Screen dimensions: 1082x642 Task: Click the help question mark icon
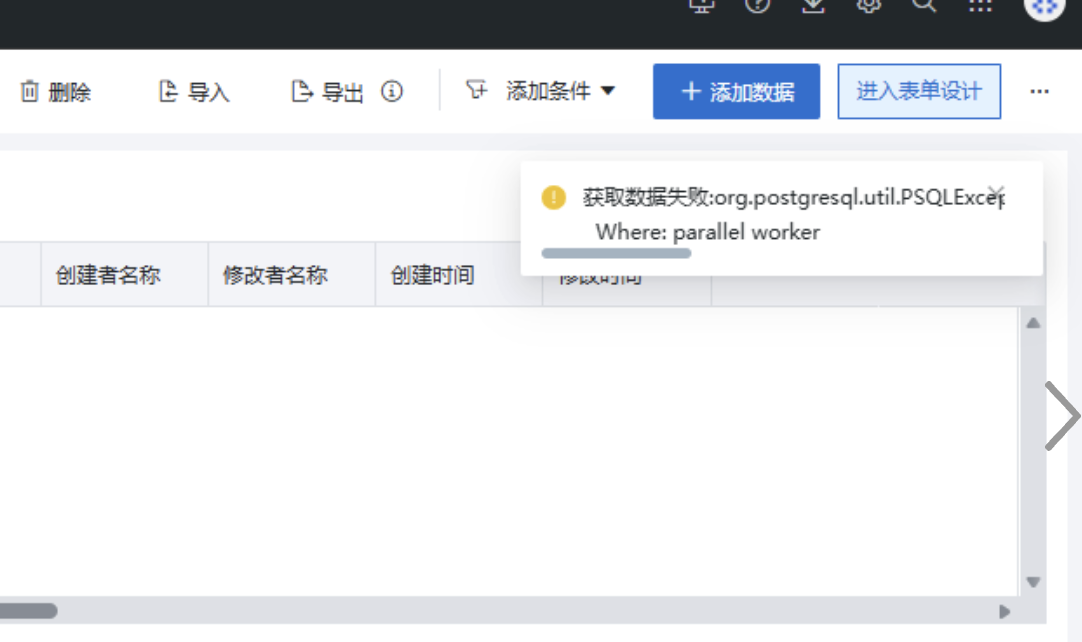click(757, 6)
